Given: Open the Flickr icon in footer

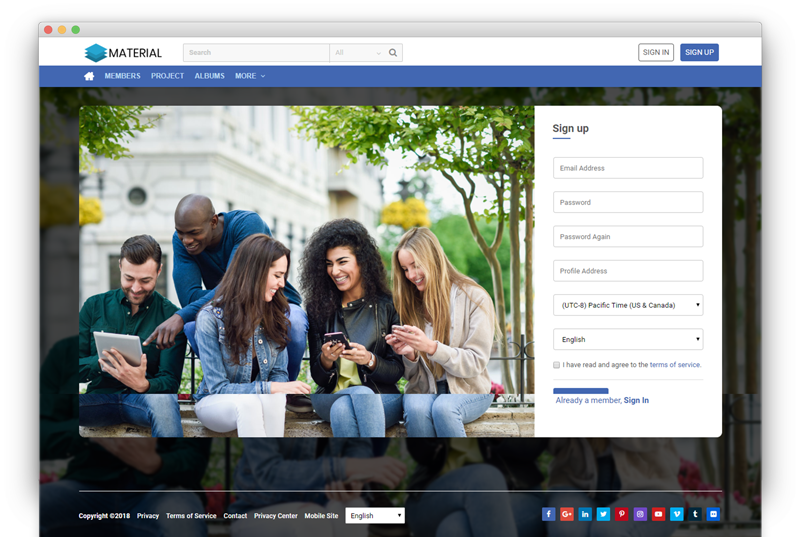Looking at the screenshot, I should (713, 514).
